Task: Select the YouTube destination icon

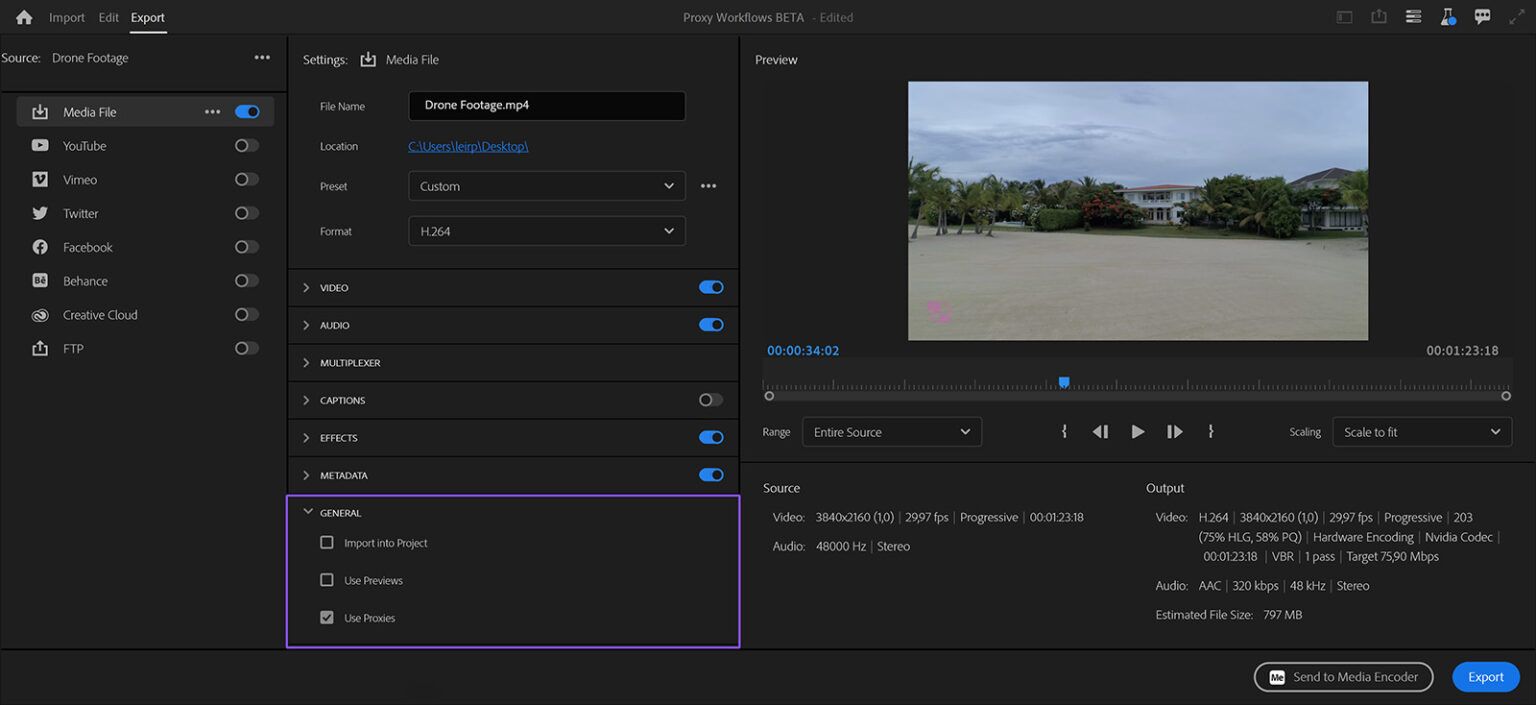Action: click(x=38, y=145)
